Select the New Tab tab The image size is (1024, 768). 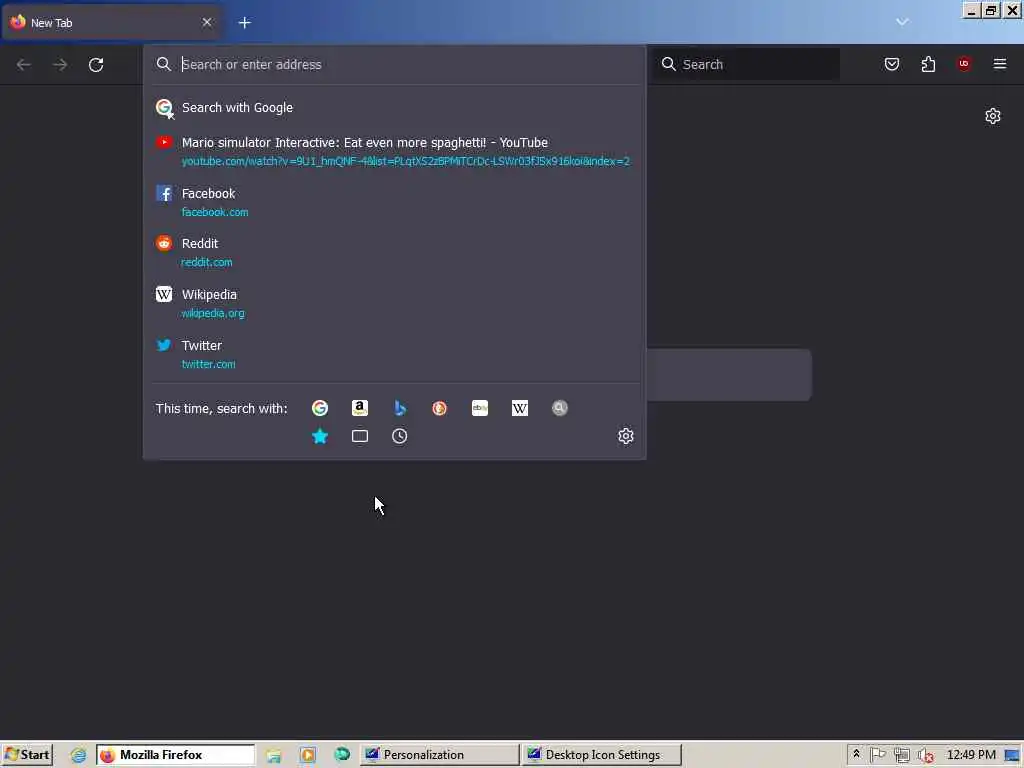coord(111,23)
